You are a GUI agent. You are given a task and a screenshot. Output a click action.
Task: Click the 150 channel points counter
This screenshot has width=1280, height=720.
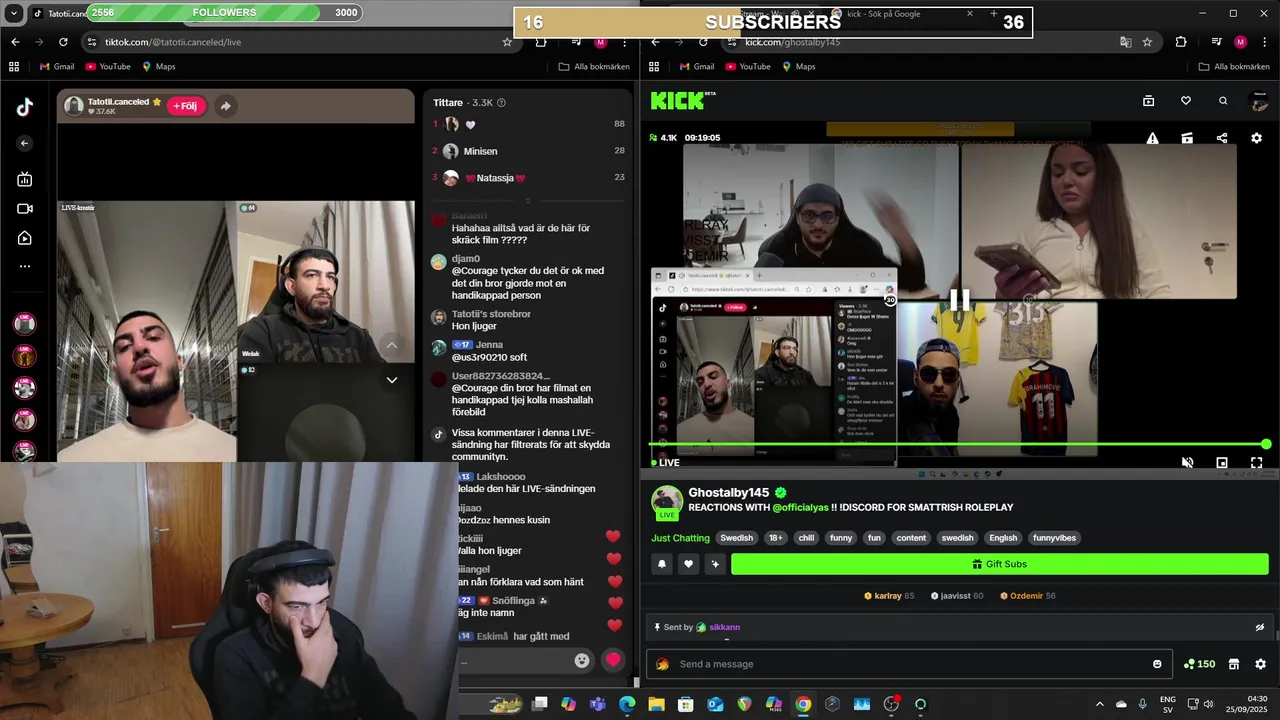[1200, 664]
